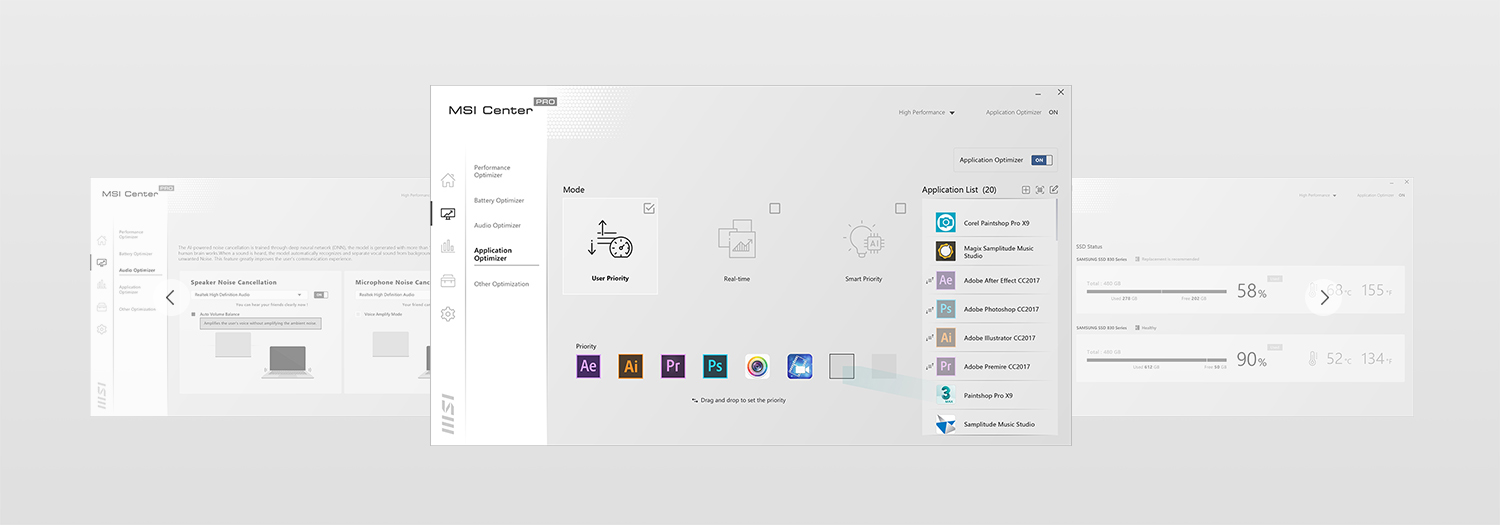Click the edit pencil icon beside Application List
The width and height of the screenshot is (1500, 525).
tap(1054, 190)
